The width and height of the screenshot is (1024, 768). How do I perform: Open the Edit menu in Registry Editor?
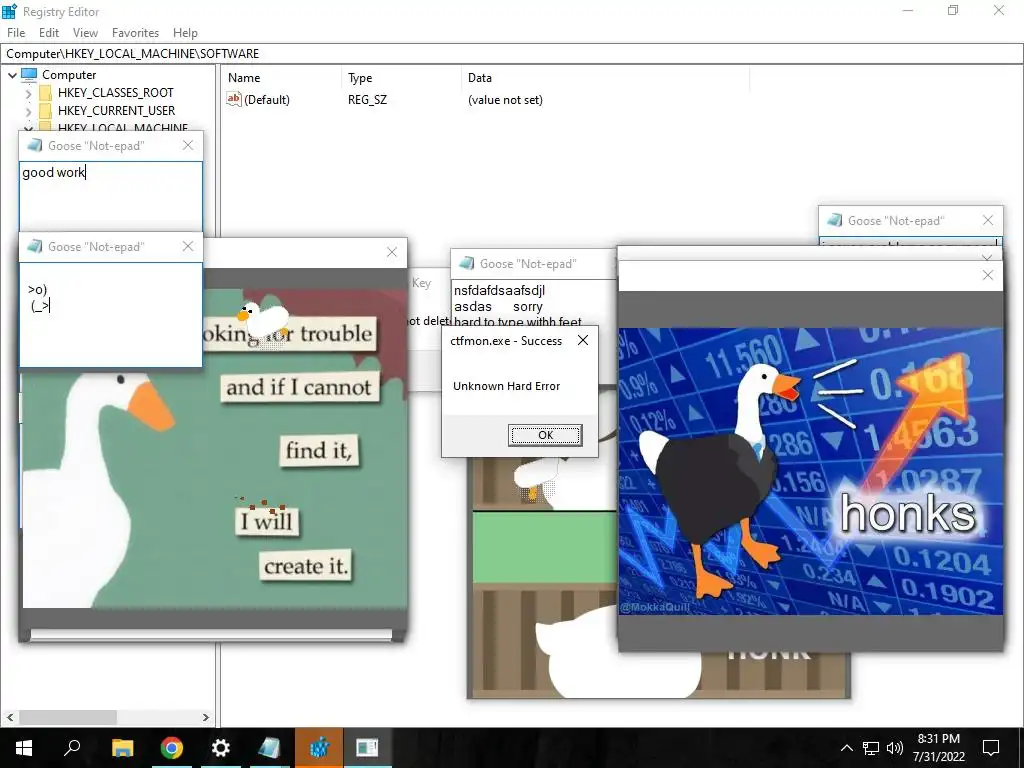48,33
